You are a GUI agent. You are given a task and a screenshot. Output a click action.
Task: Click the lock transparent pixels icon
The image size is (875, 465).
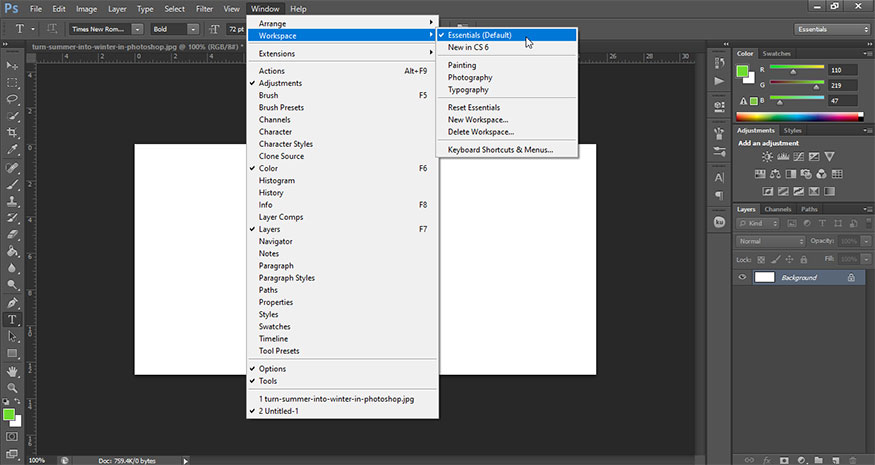tap(761, 260)
